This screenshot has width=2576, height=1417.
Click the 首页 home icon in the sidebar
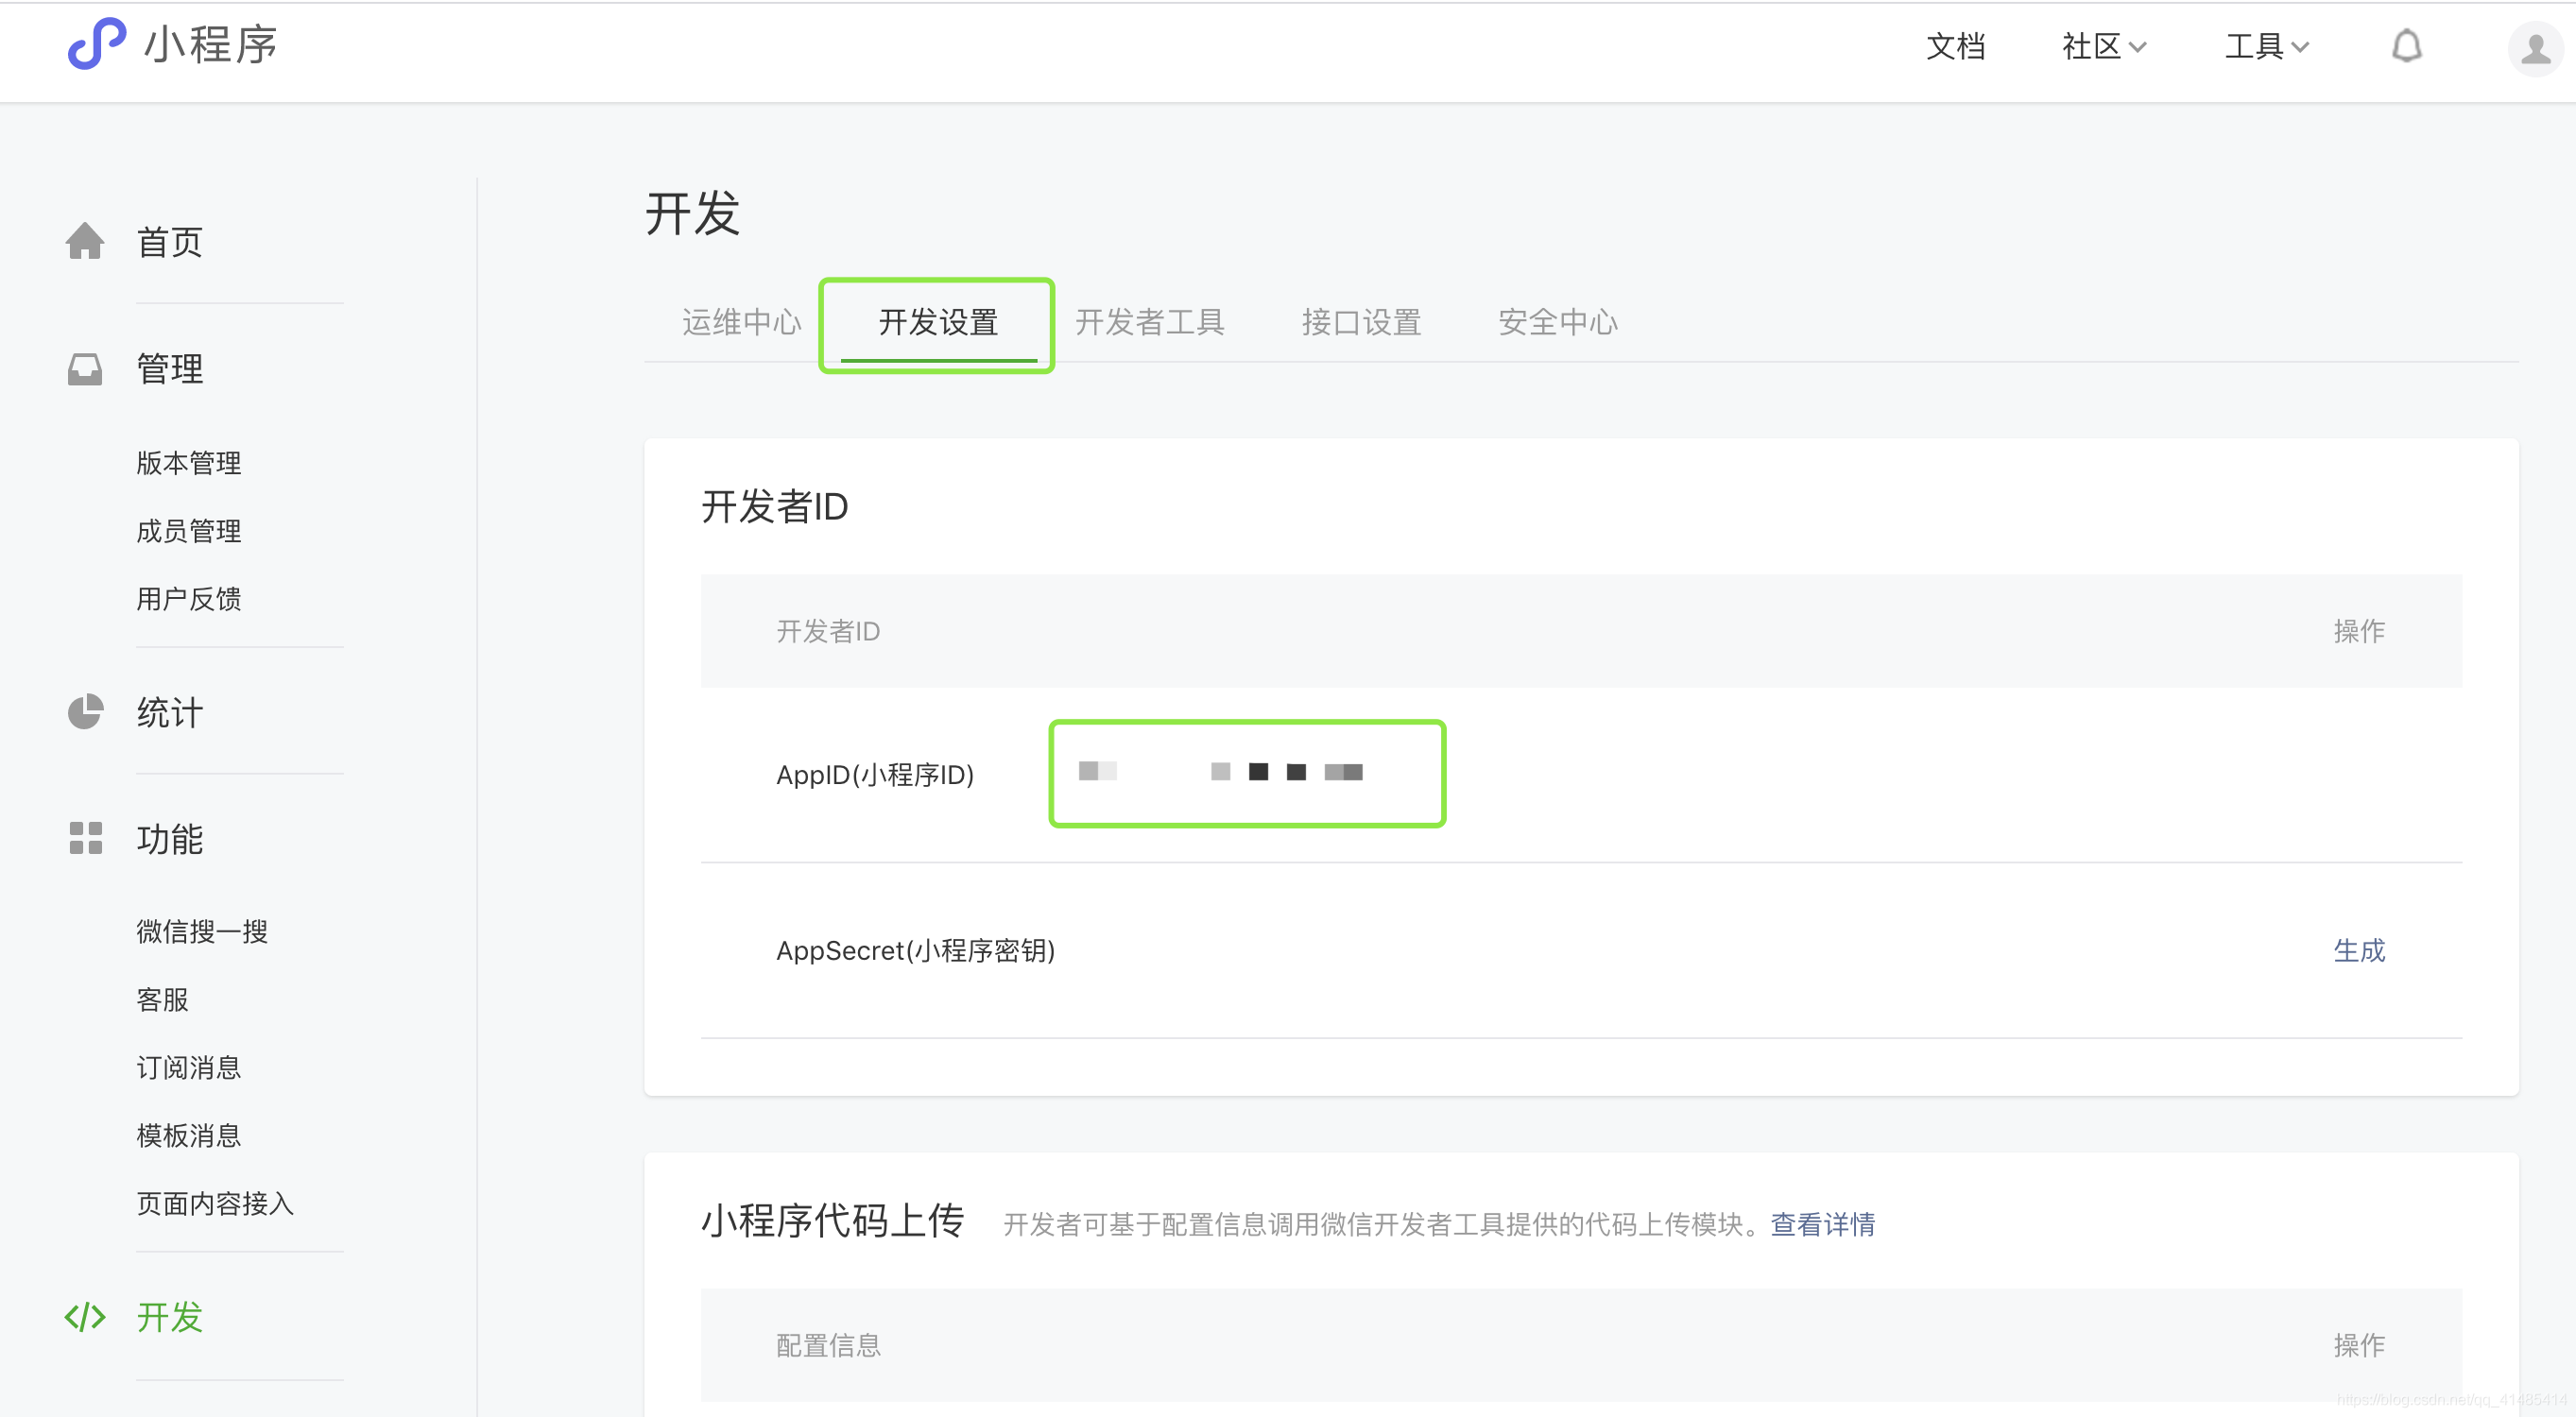(85, 241)
